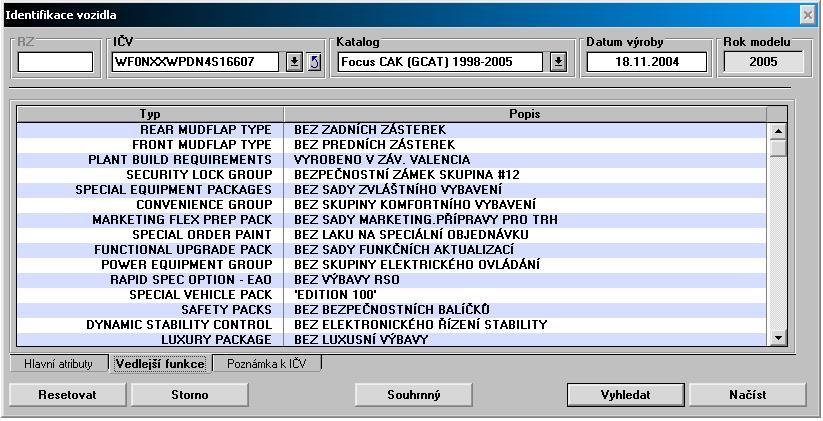Click the blue undo arrow icon beside IČV
823x421 pixels.
point(314,62)
